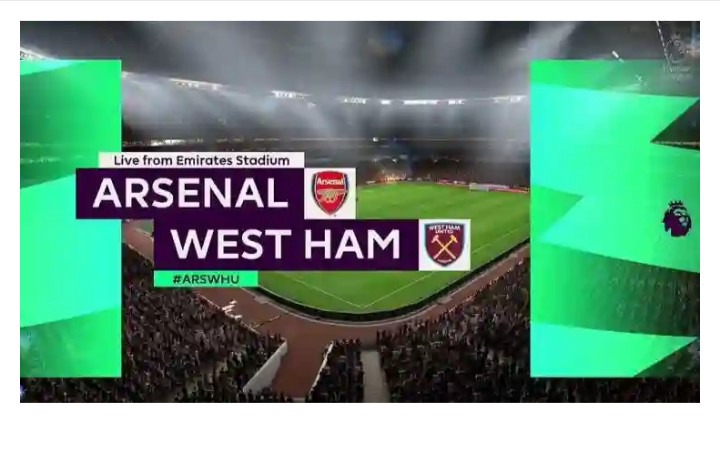The image size is (720, 457).
Task: Click the Arsenal club crest
Action: click(330, 193)
